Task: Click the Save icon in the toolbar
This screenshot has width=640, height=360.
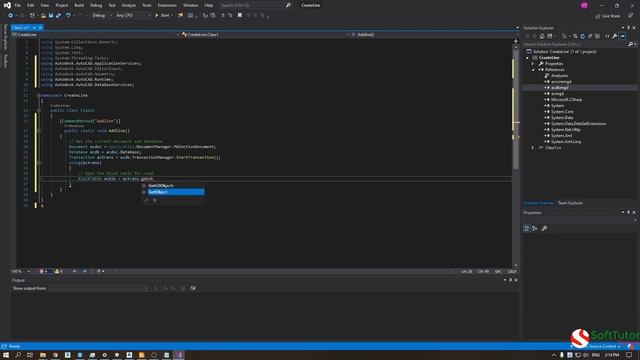Action: [51, 16]
